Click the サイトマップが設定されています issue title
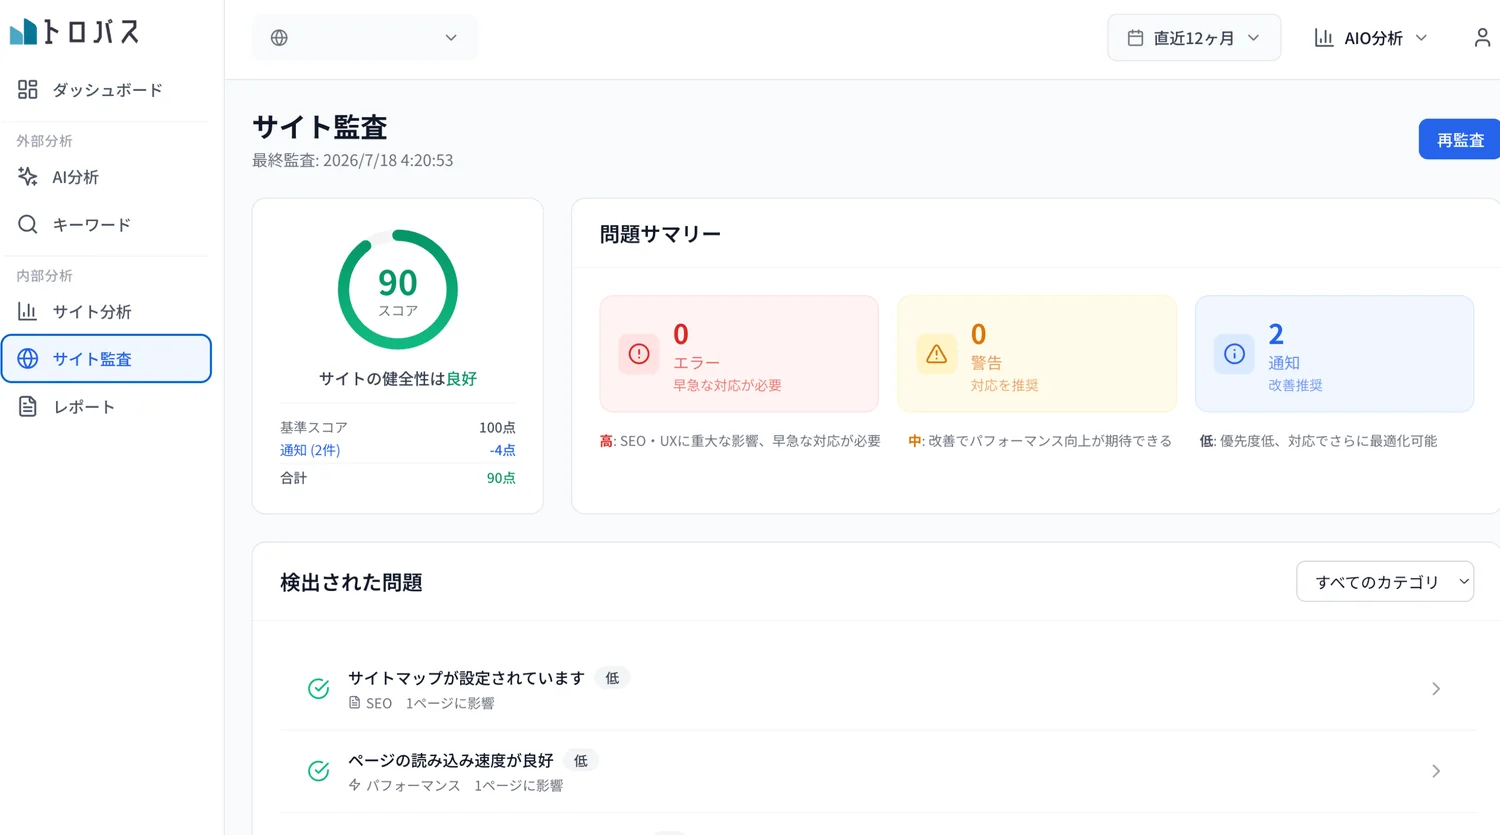Image resolution: width=1500 pixels, height=835 pixels. pyautogui.click(x=466, y=678)
